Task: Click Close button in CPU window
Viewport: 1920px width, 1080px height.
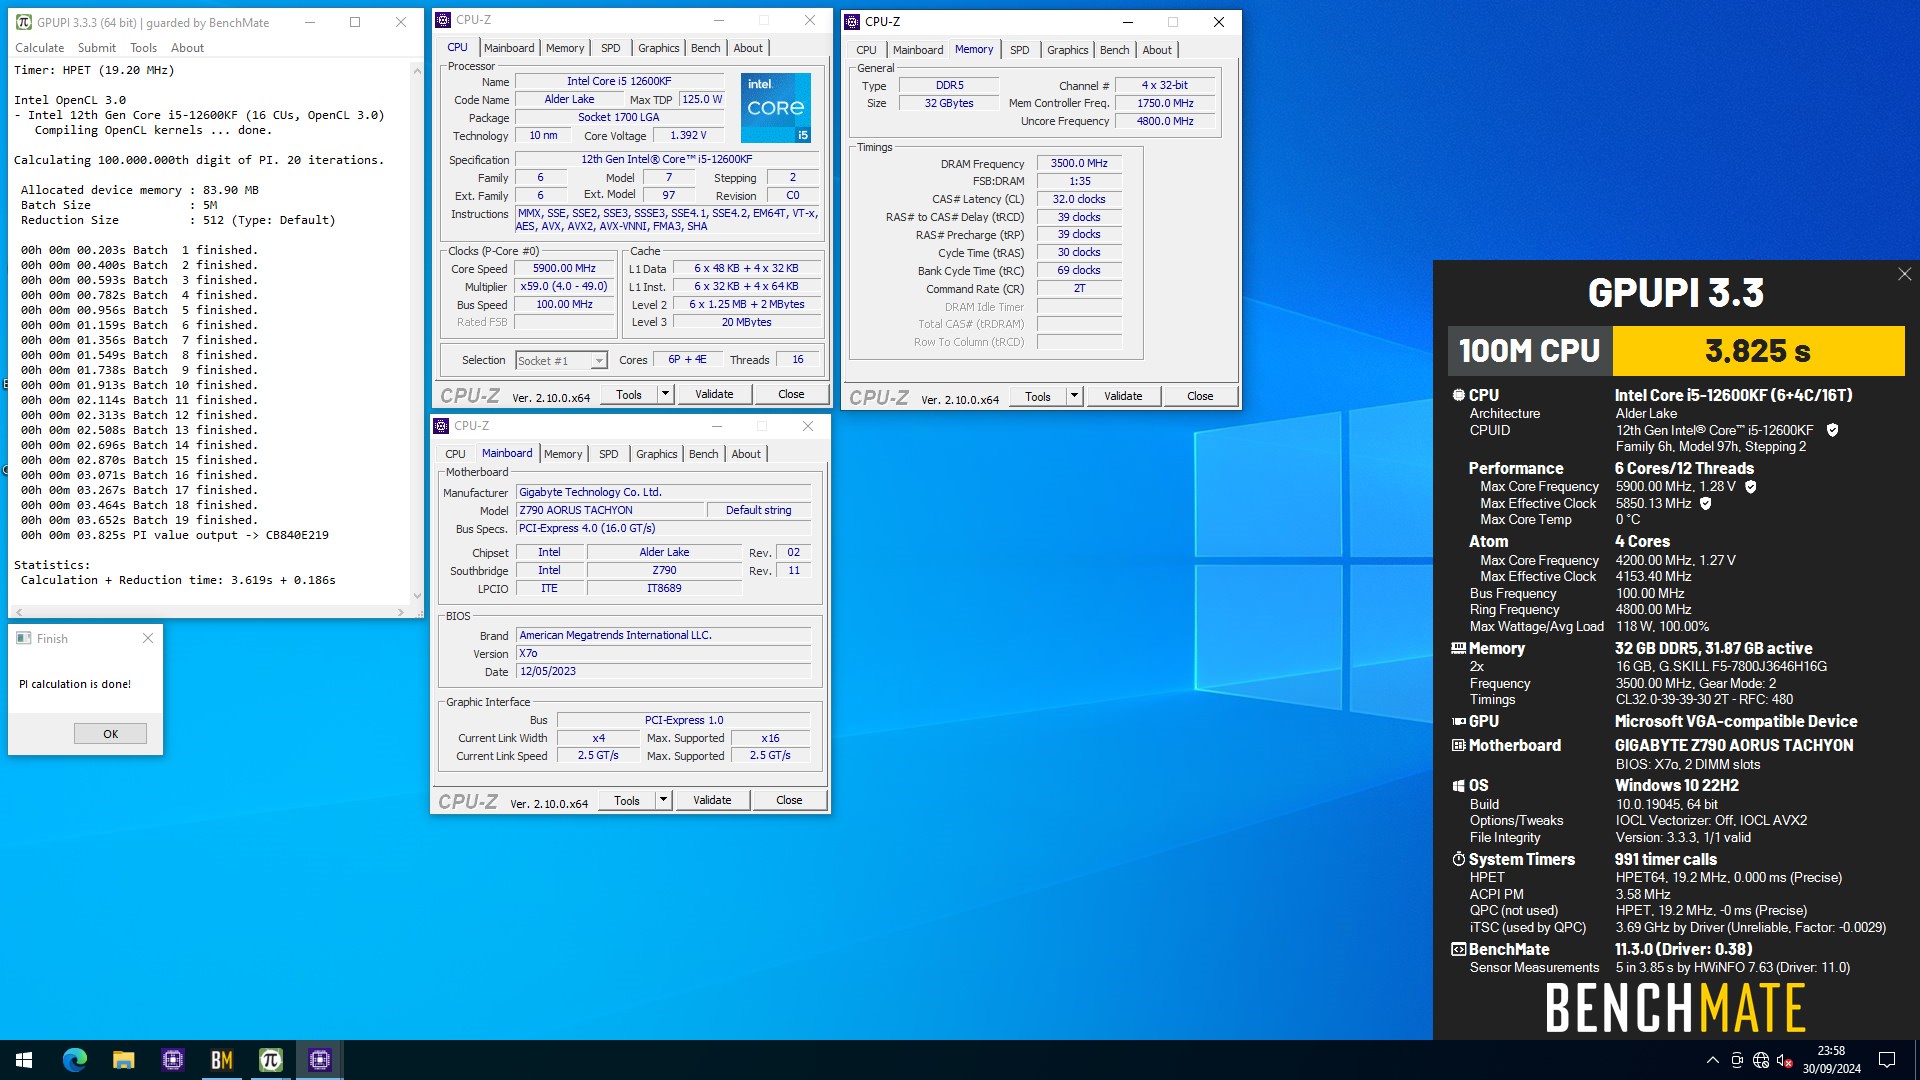Action: point(791,395)
